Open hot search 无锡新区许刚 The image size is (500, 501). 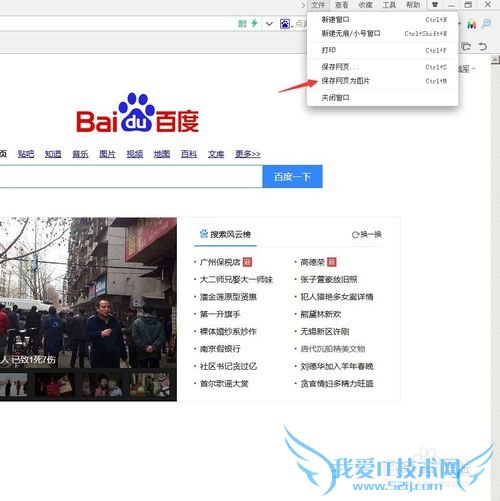point(325,331)
